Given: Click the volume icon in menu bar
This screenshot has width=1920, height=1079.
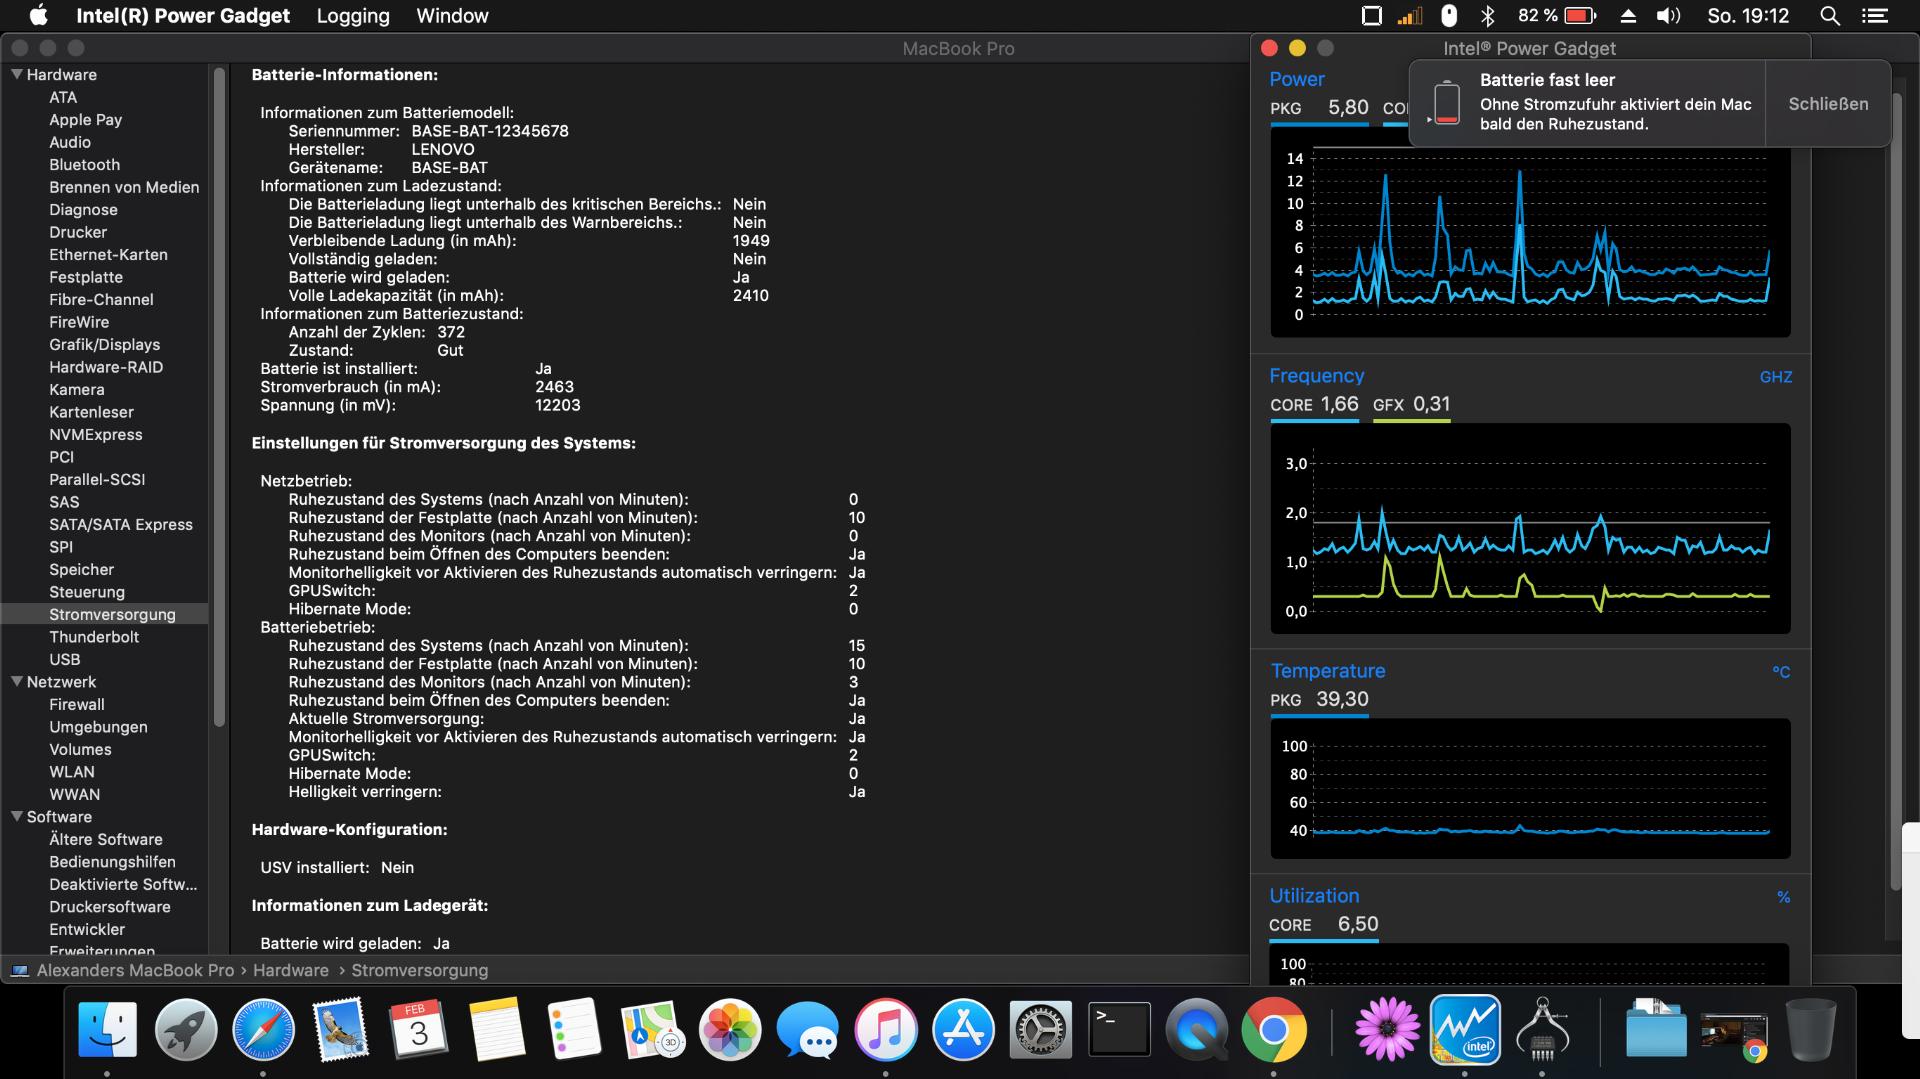Looking at the screenshot, I should (1668, 16).
